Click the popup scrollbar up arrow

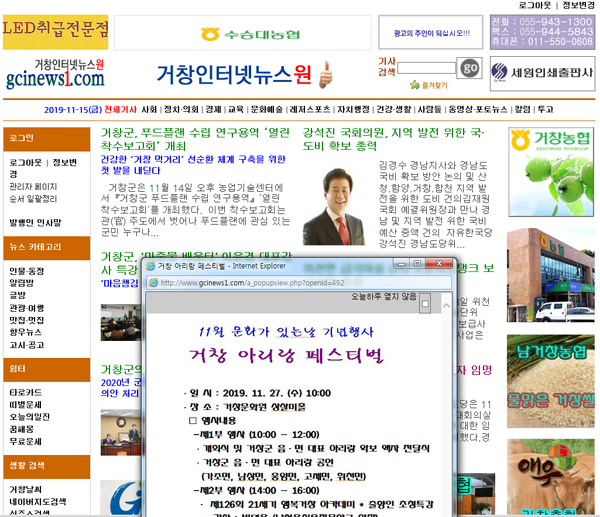tap(446, 305)
